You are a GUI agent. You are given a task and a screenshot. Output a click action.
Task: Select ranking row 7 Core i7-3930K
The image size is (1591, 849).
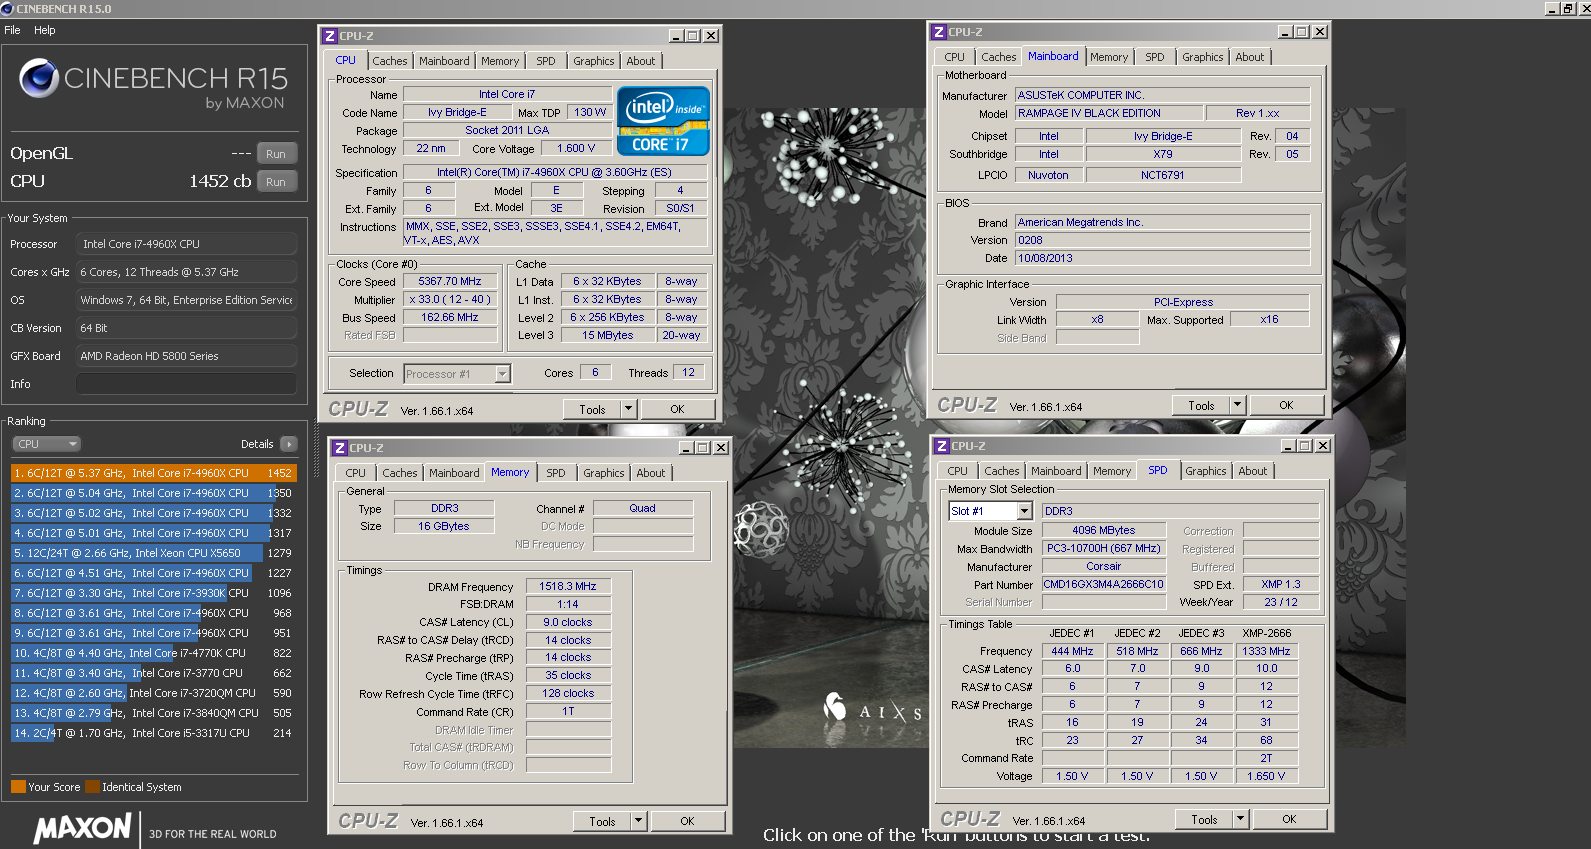(154, 593)
